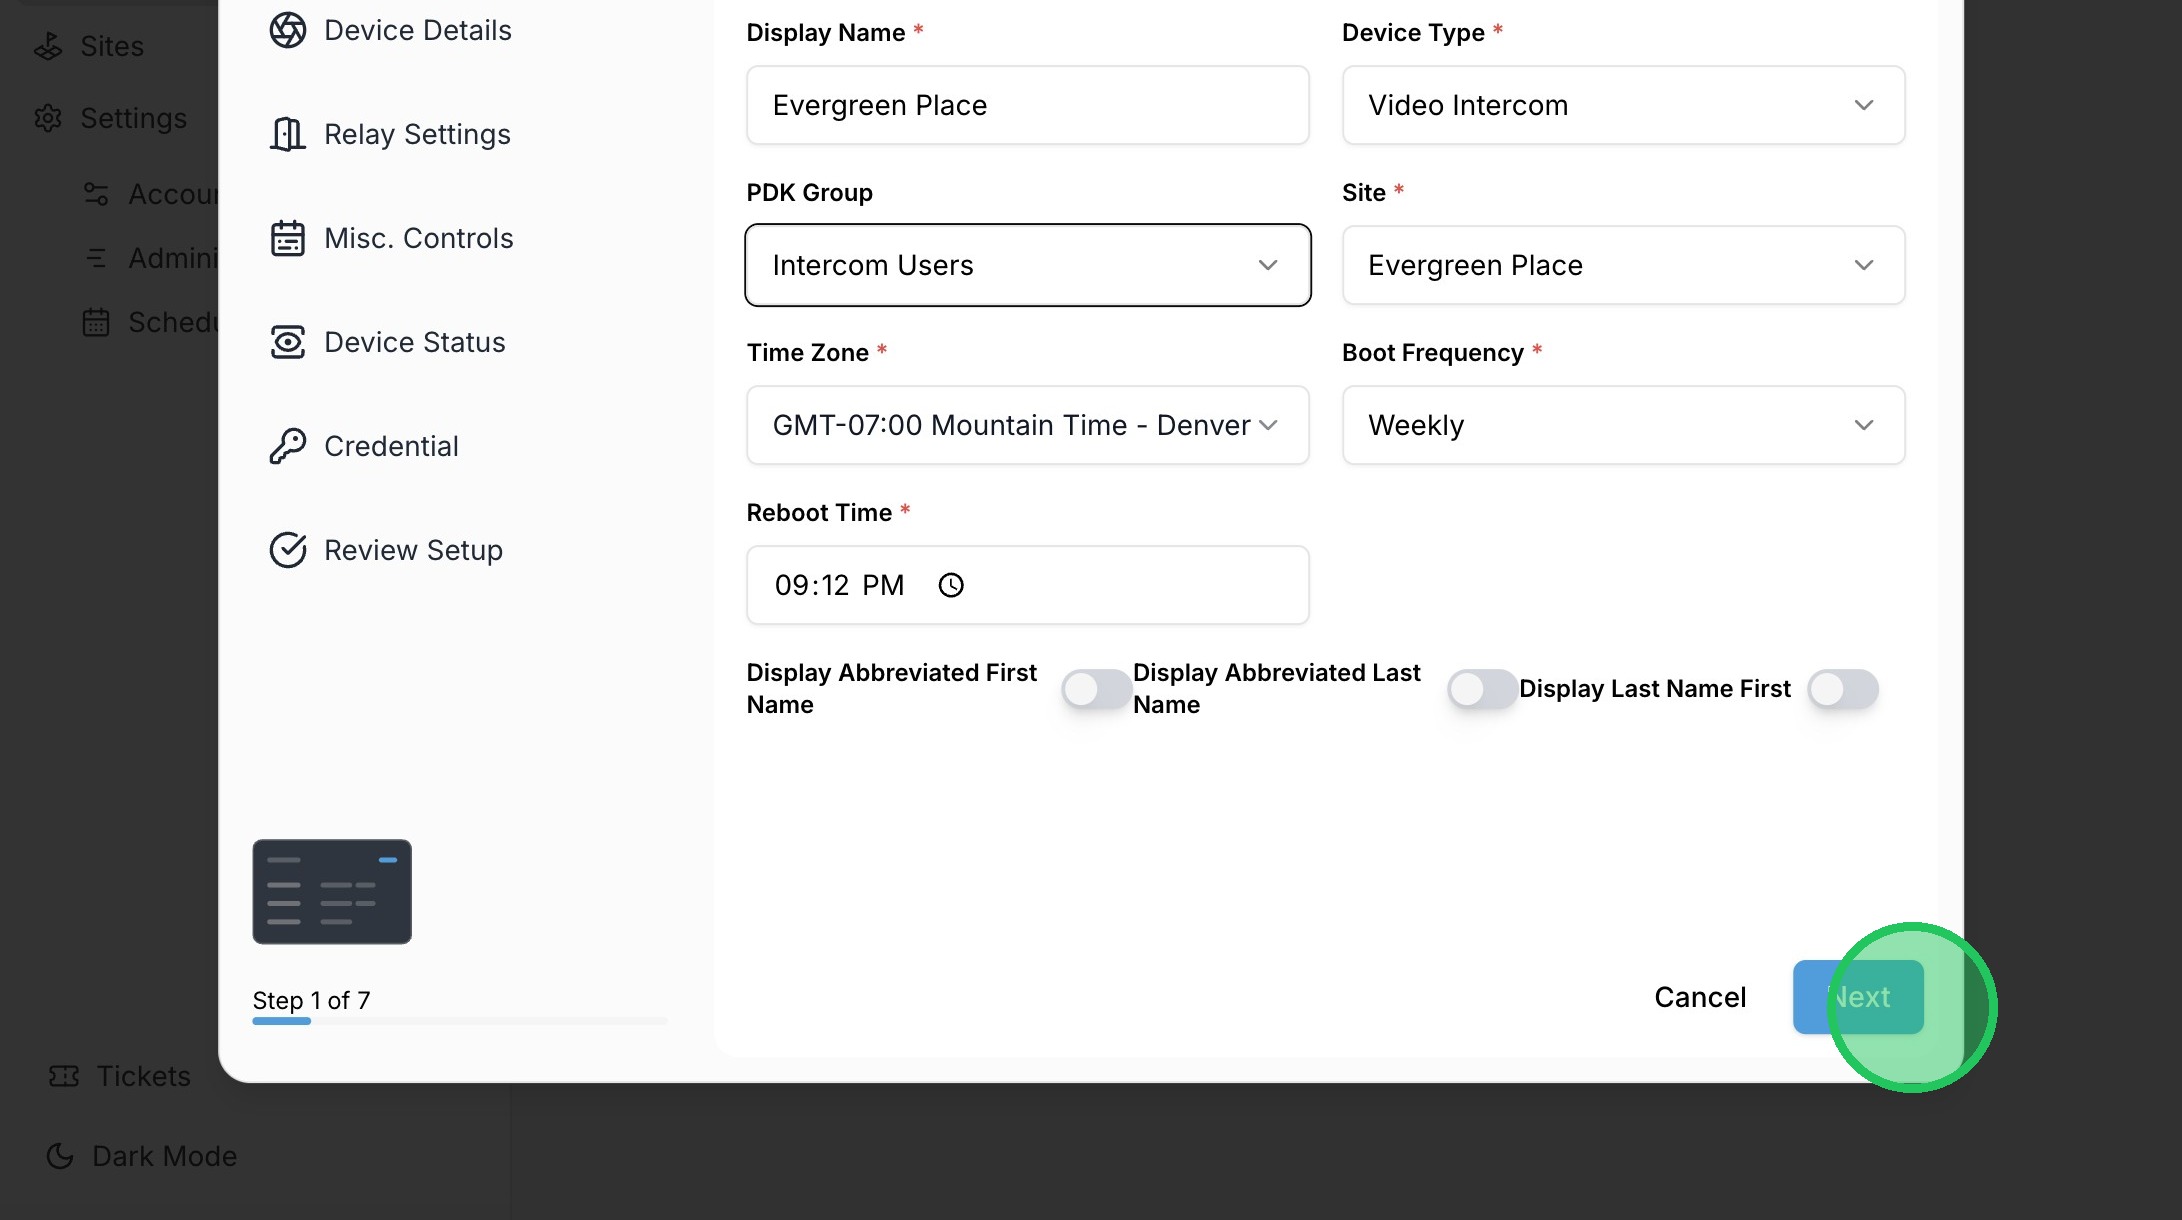Click the Dark Mode moon icon

click(x=61, y=1156)
